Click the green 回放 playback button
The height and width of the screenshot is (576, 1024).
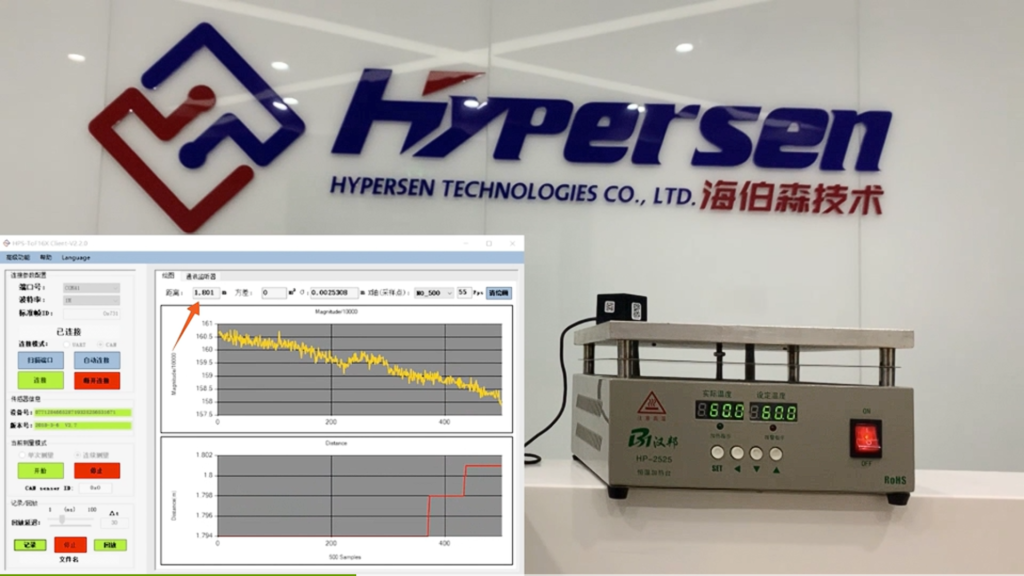click(x=110, y=545)
